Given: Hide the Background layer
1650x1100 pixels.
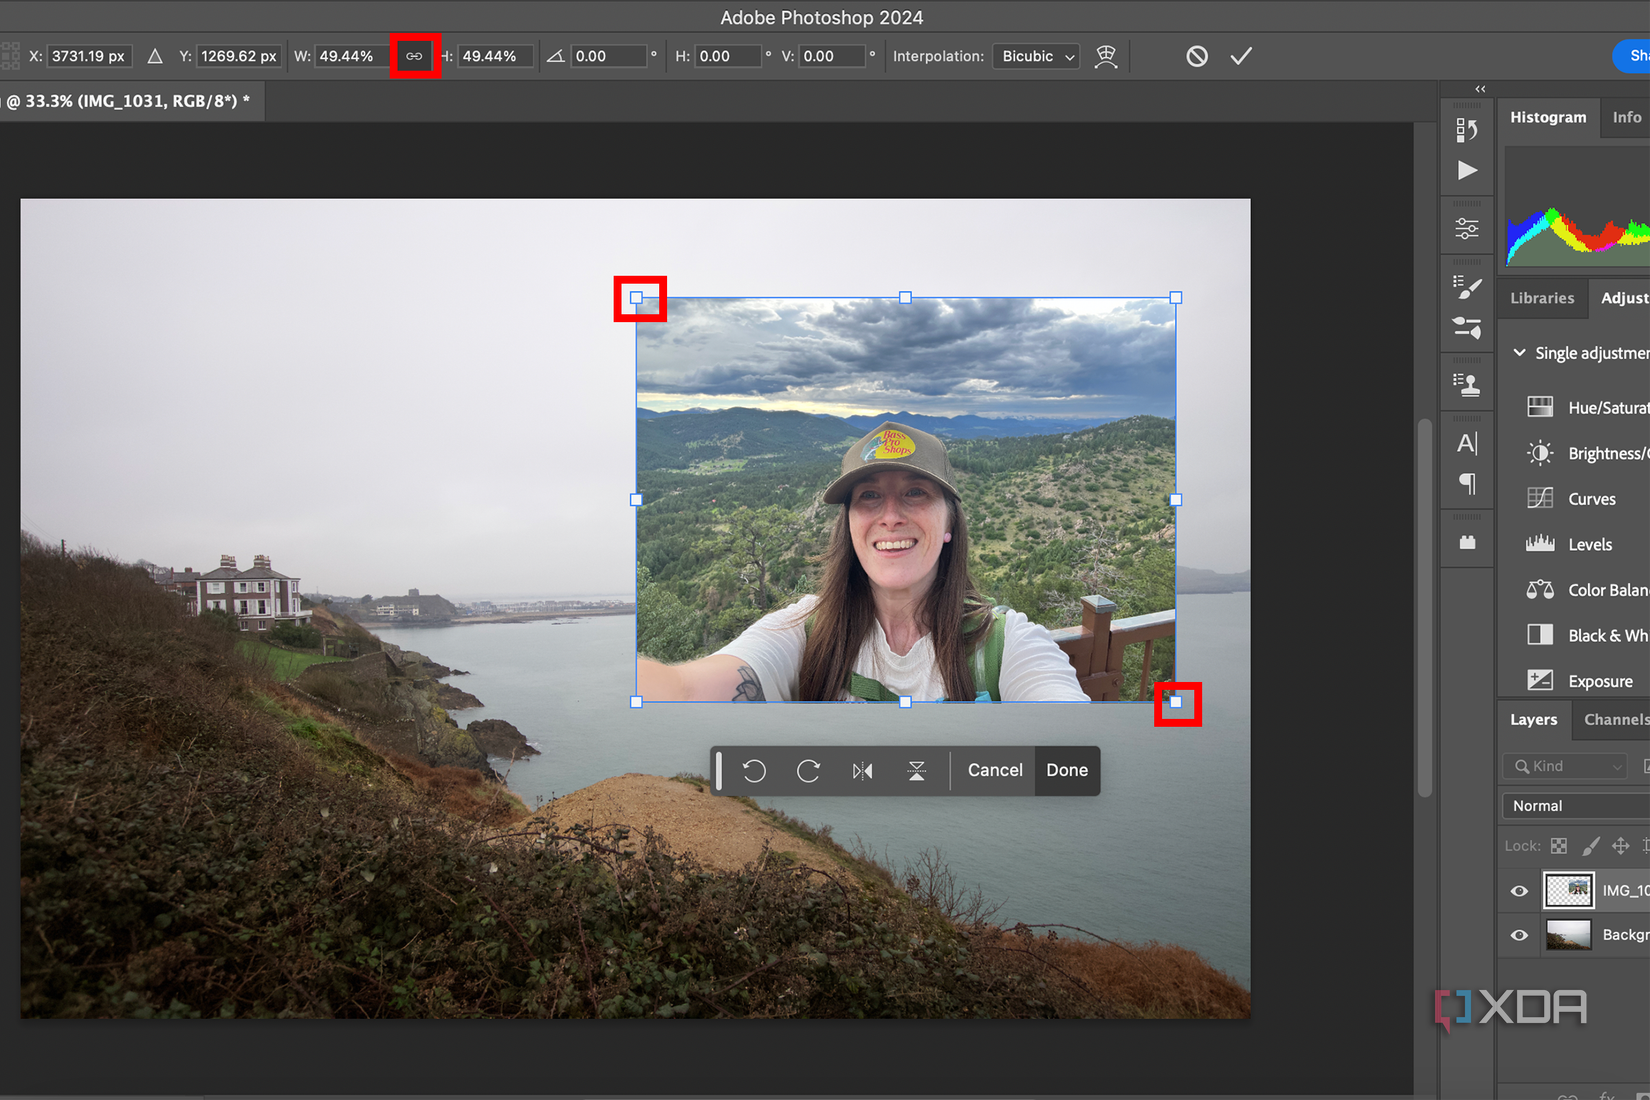Looking at the screenshot, I should [x=1519, y=935].
